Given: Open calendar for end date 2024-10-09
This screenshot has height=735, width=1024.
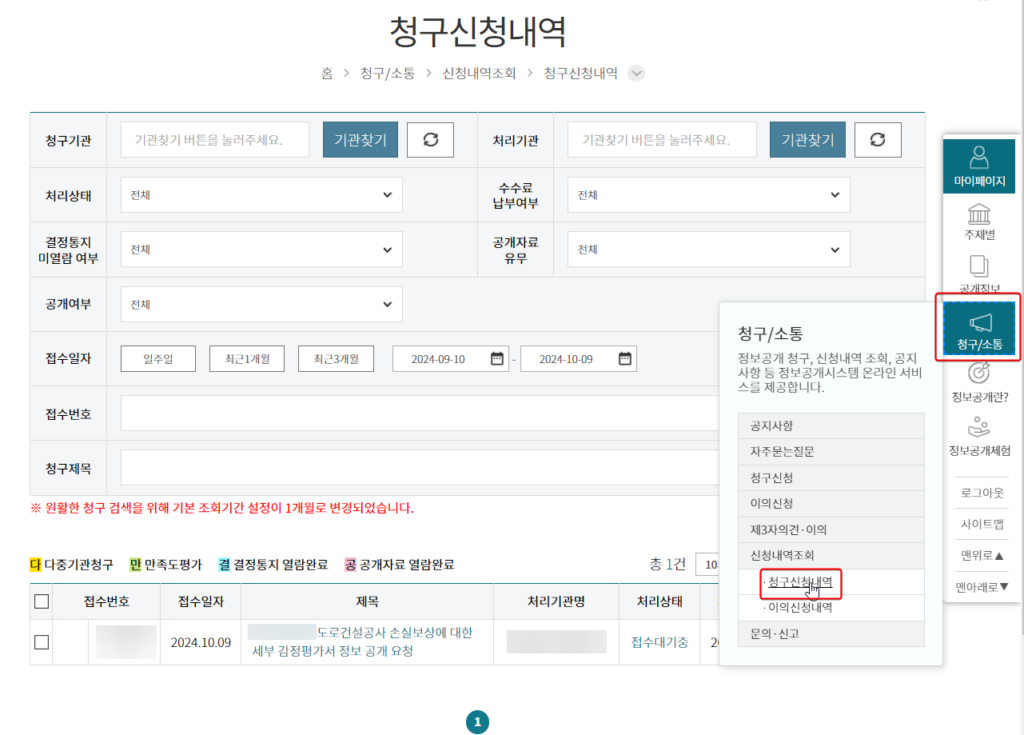Looking at the screenshot, I should 625,359.
